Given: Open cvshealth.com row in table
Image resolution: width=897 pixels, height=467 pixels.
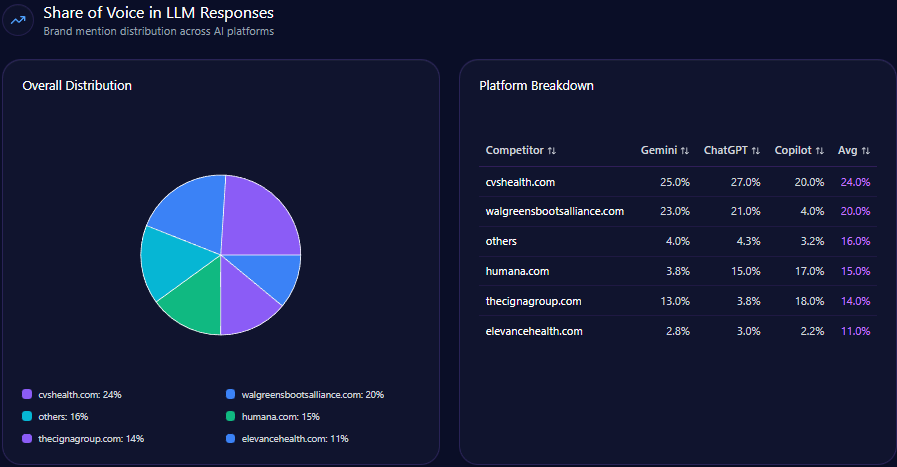Looking at the screenshot, I should pos(520,182).
